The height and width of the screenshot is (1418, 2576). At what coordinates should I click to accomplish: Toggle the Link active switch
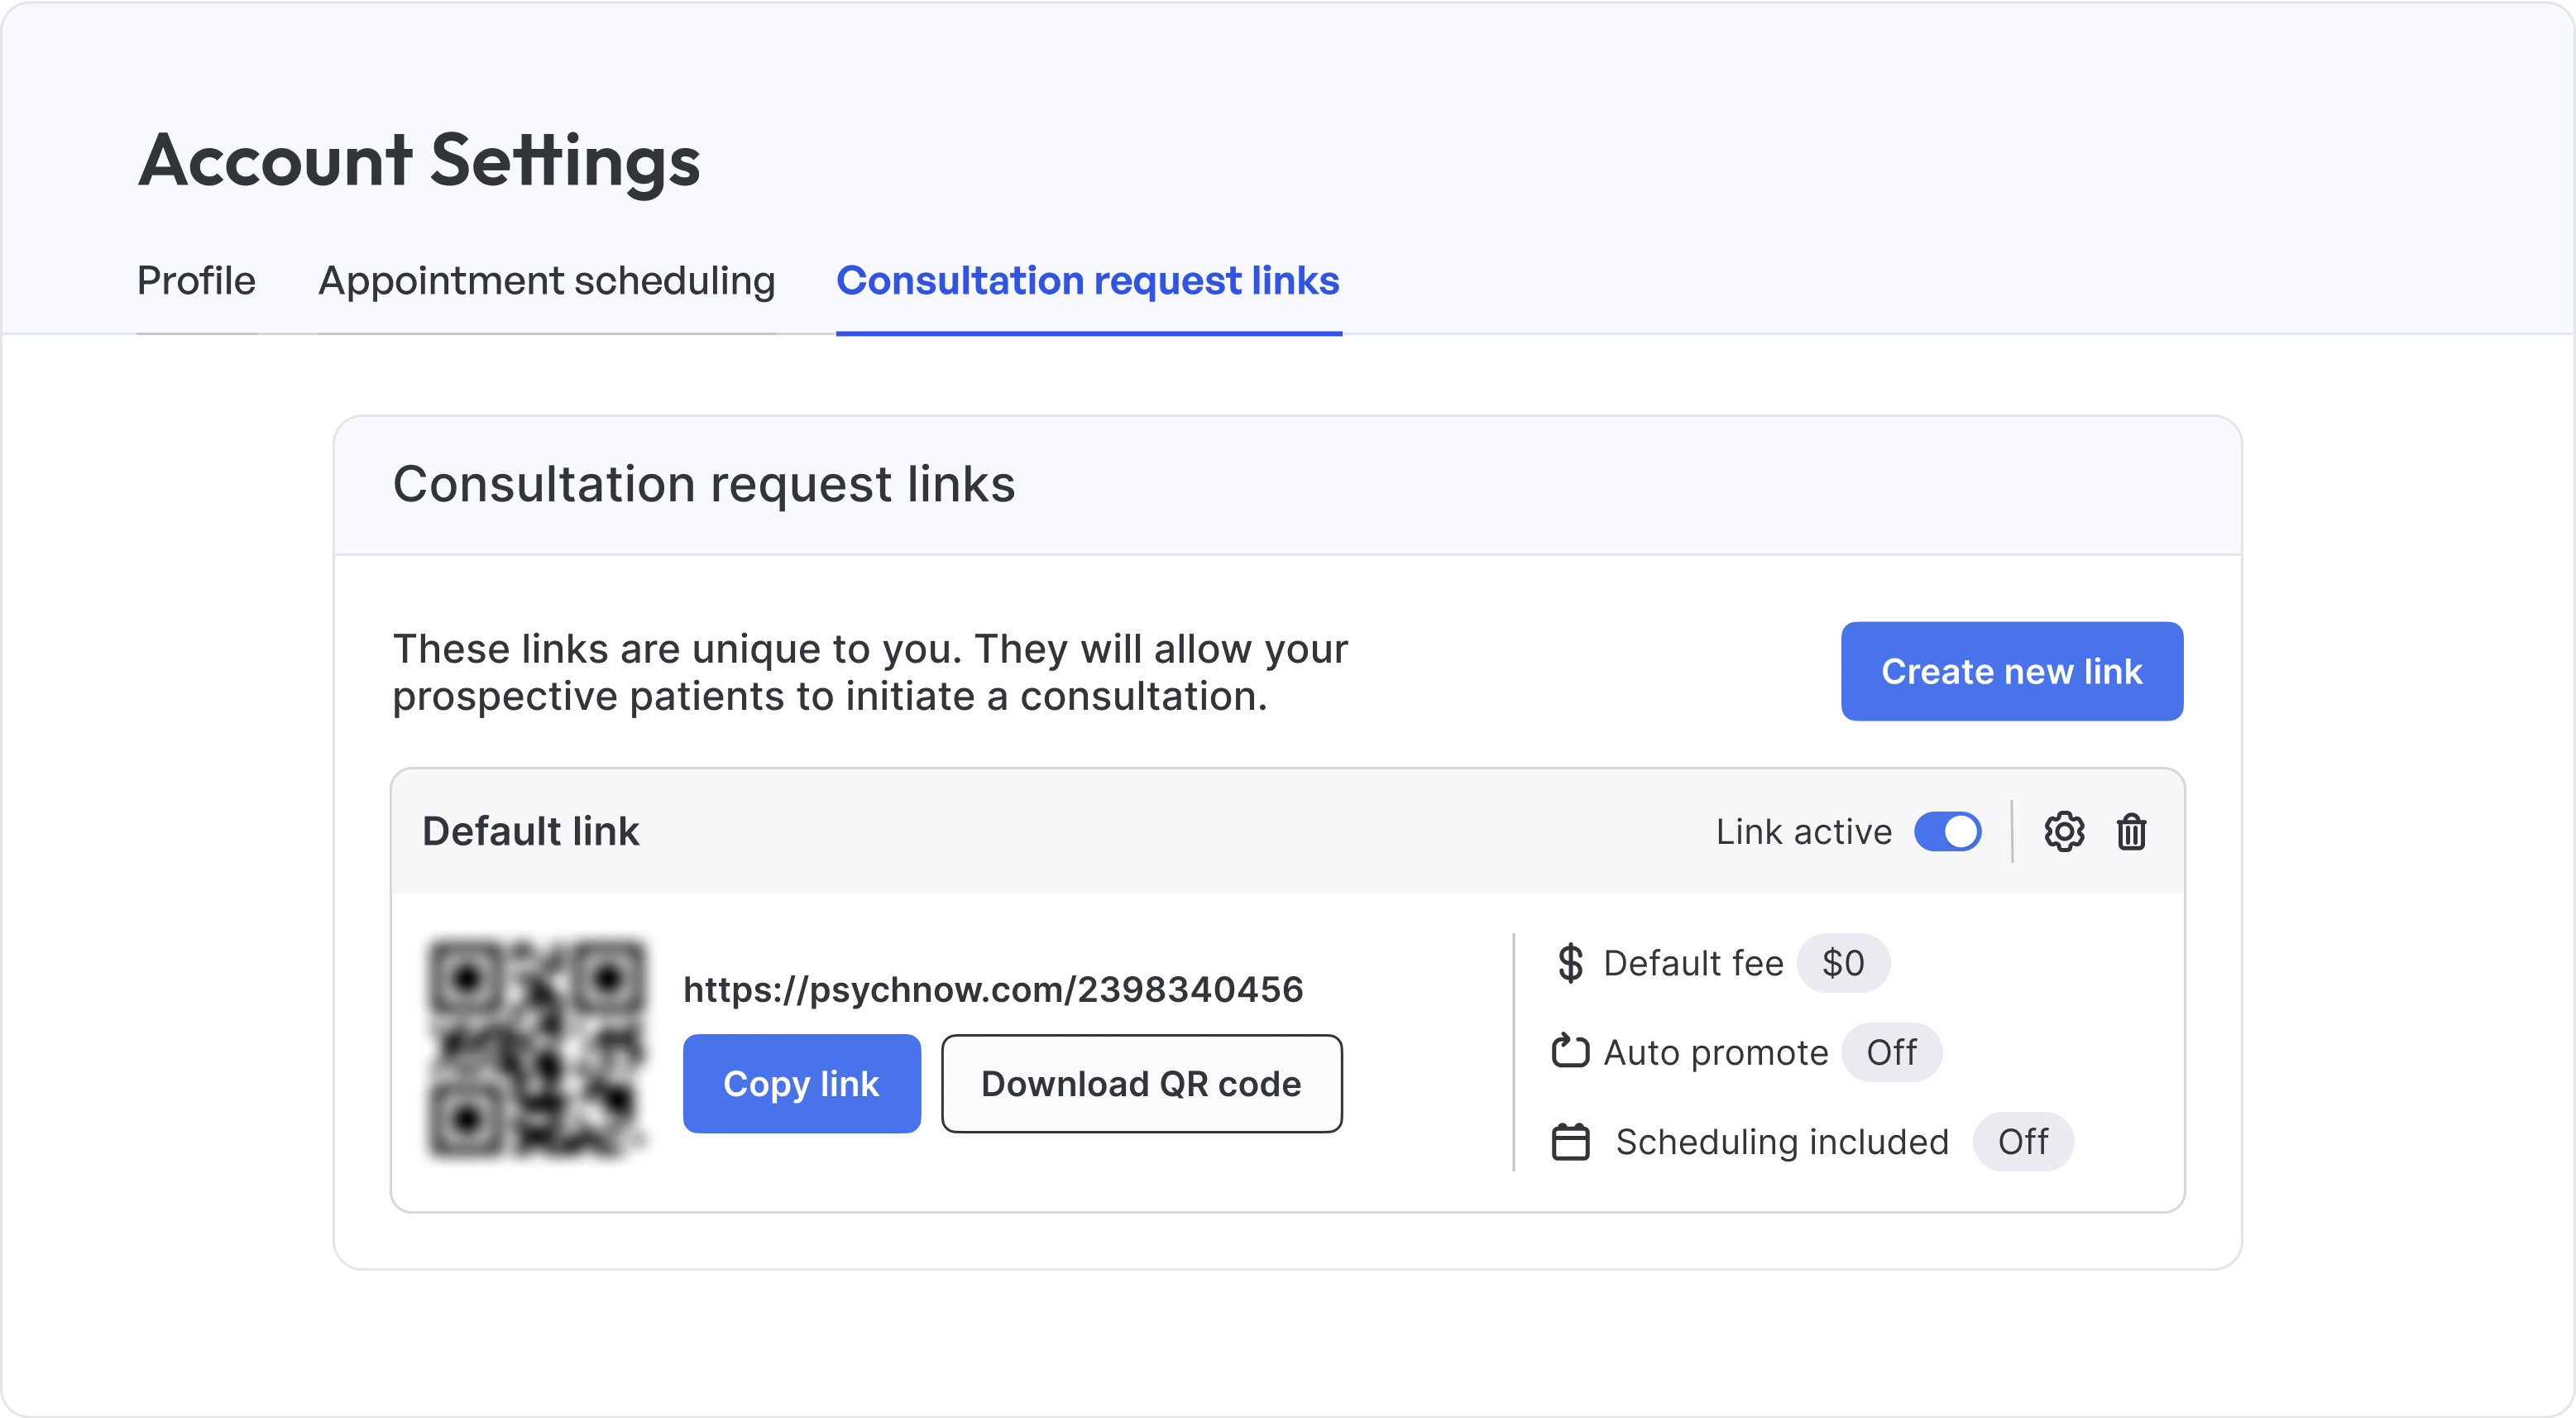pyautogui.click(x=1947, y=832)
